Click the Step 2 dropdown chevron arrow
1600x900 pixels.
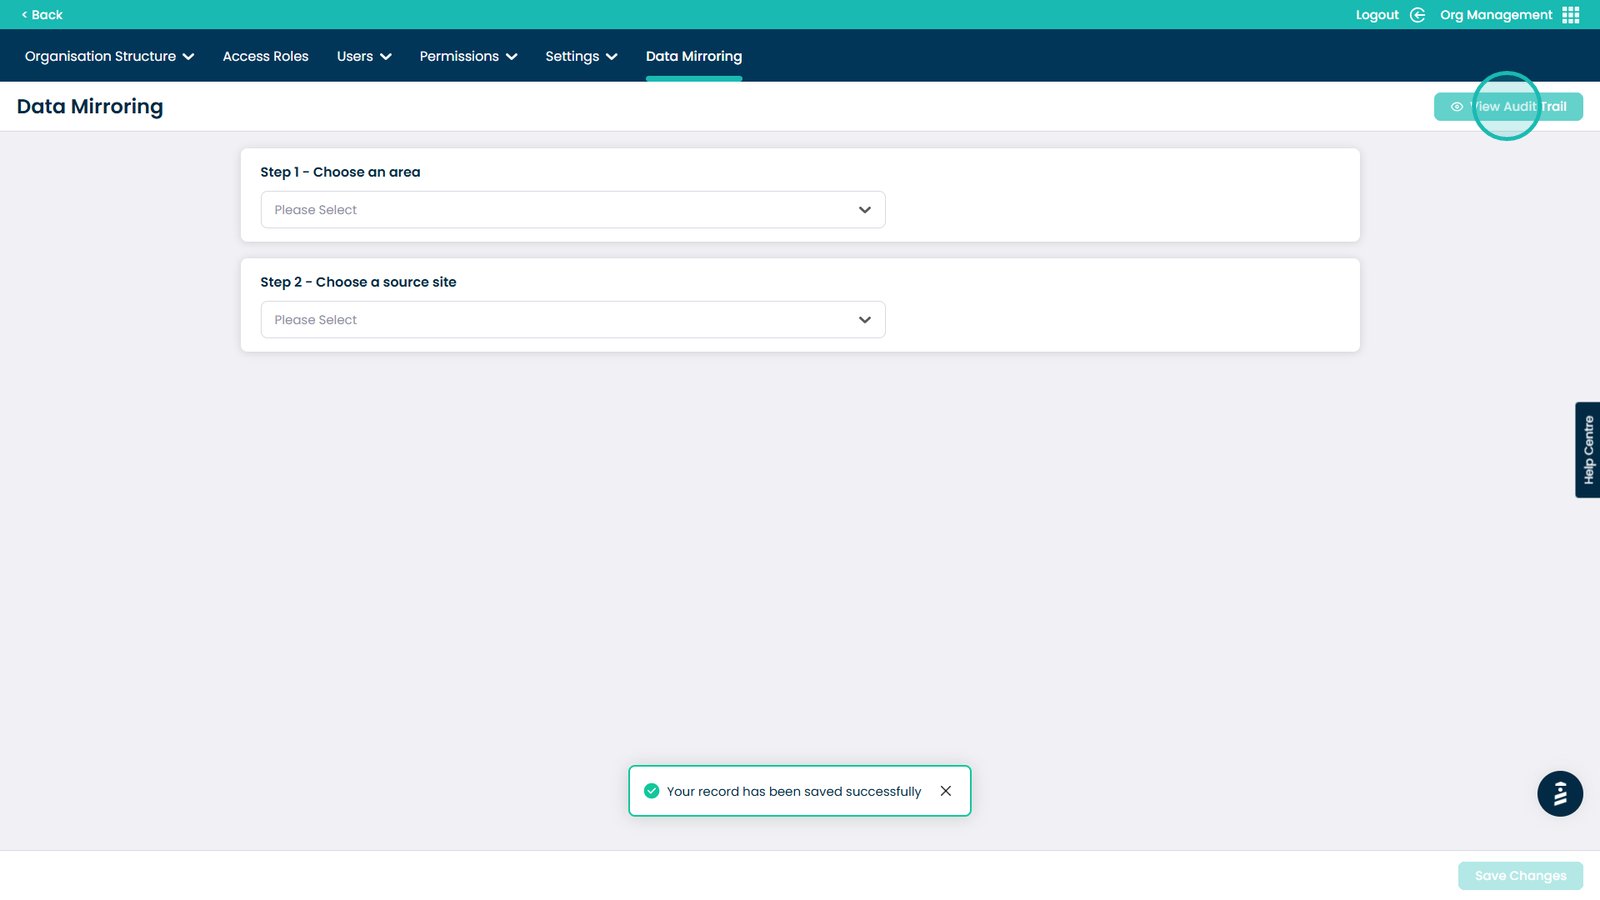pyautogui.click(x=864, y=320)
